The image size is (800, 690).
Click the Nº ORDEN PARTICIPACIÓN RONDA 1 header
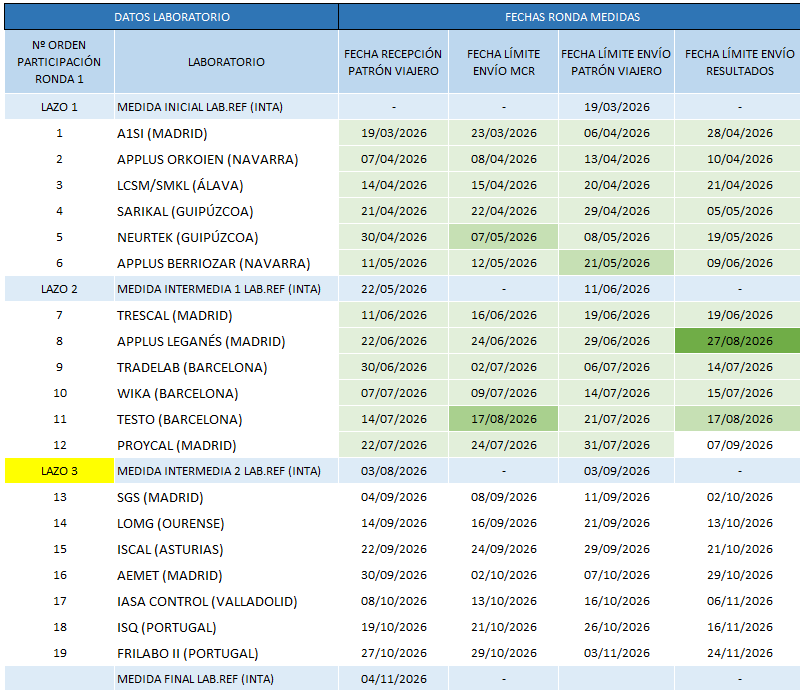click(x=59, y=62)
